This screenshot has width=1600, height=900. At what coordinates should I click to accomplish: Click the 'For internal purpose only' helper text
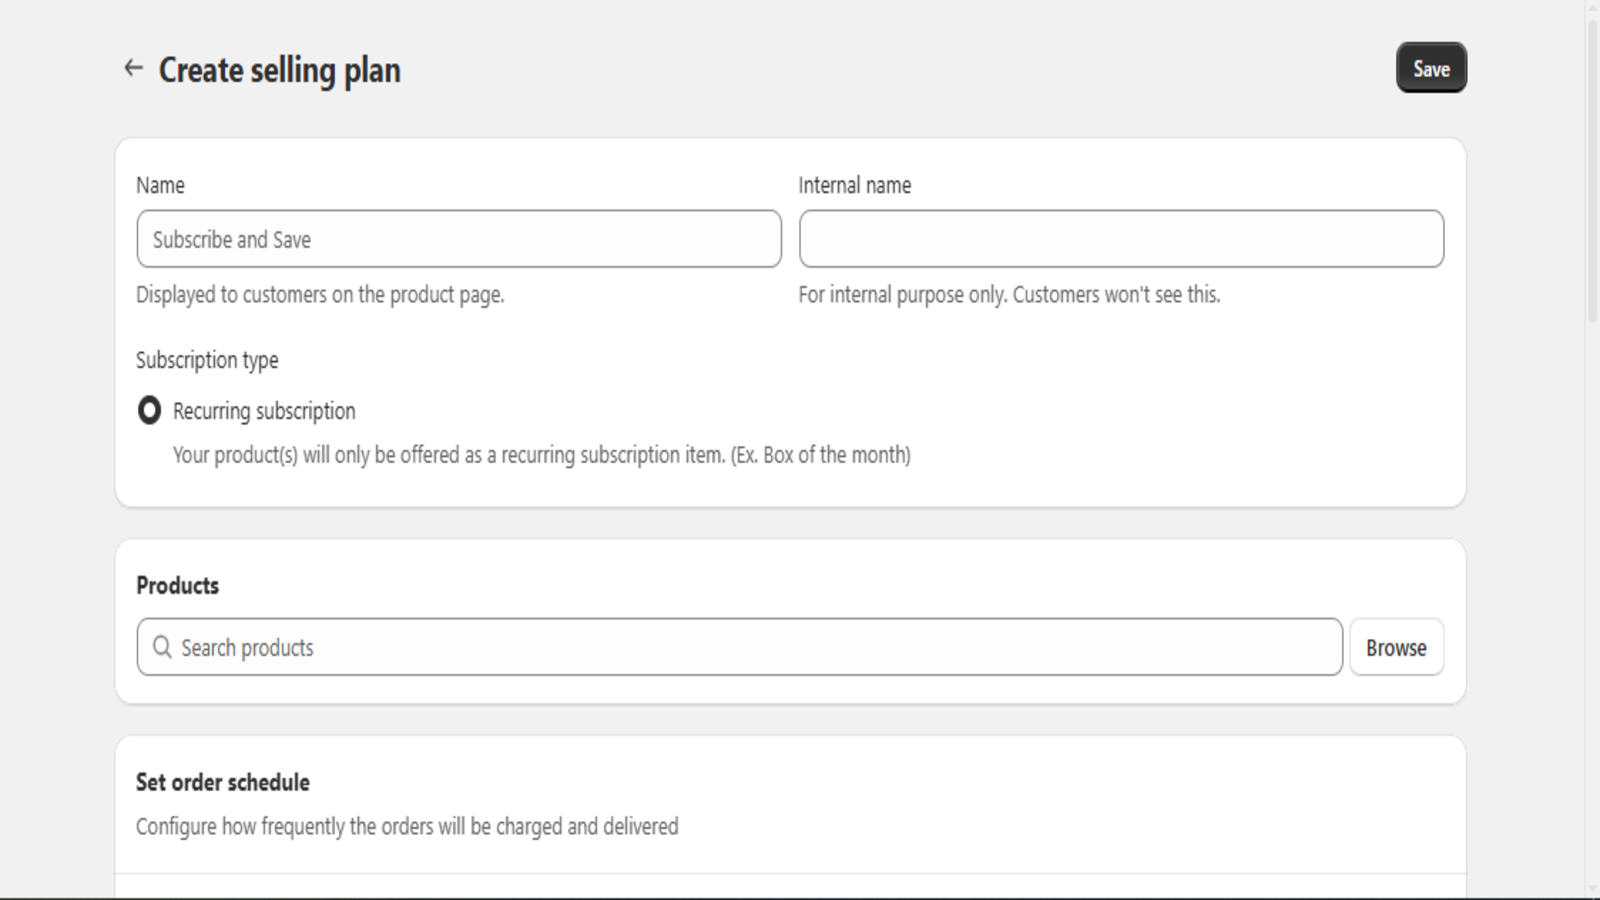coord(1009,295)
